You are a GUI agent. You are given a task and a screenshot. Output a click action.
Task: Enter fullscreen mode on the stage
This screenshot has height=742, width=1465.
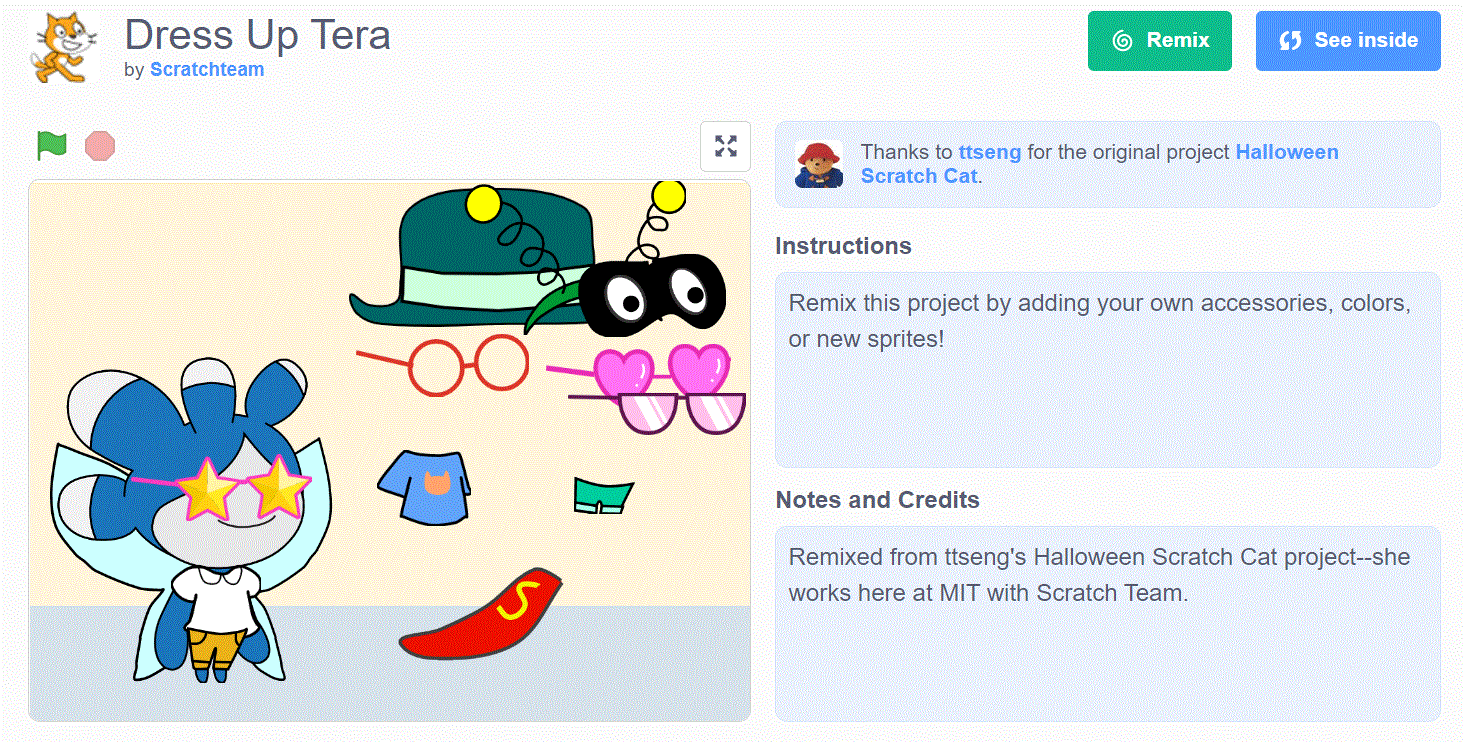(726, 146)
